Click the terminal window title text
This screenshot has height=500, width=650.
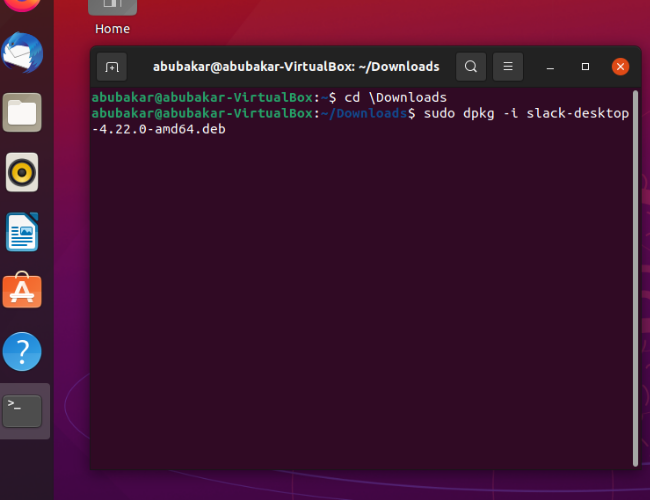pos(295,67)
